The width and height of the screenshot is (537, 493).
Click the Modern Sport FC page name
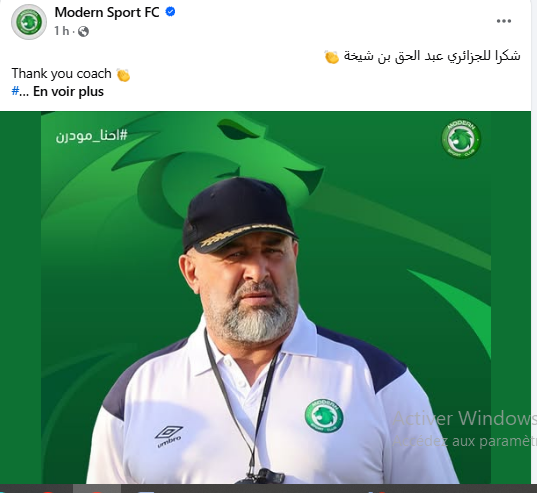point(107,12)
